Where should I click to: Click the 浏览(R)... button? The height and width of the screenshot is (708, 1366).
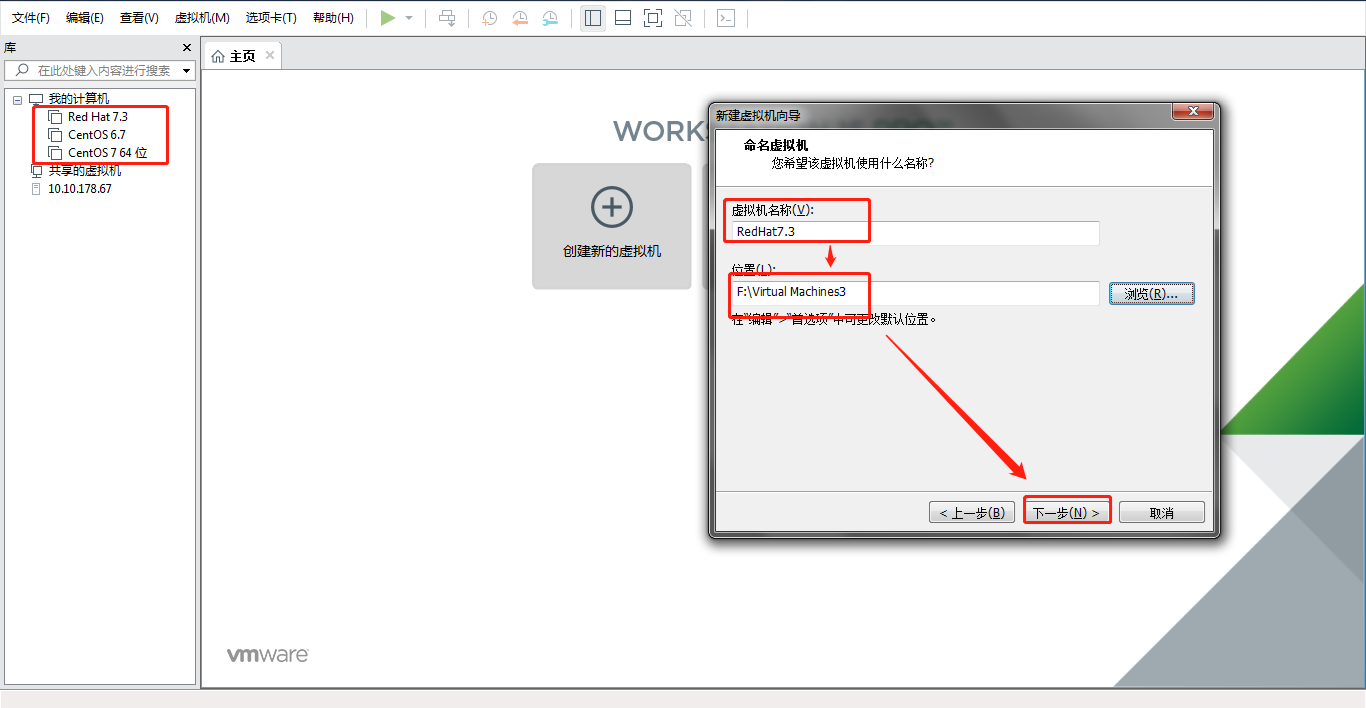click(x=1152, y=294)
